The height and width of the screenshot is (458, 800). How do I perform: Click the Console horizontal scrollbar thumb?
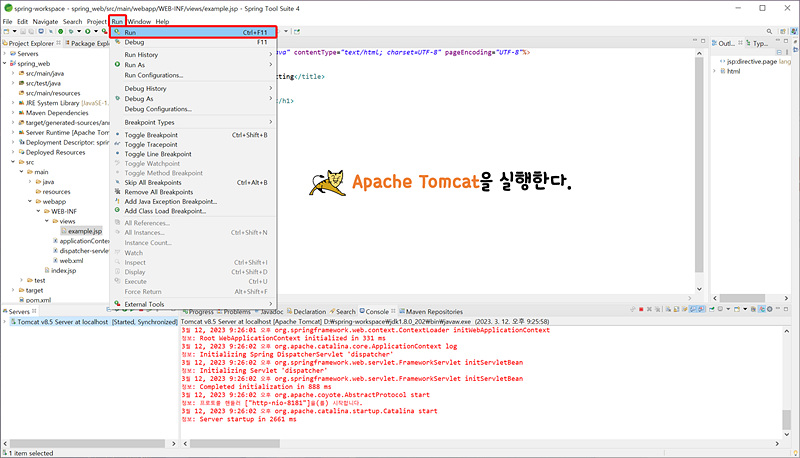[x=235, y=444]
